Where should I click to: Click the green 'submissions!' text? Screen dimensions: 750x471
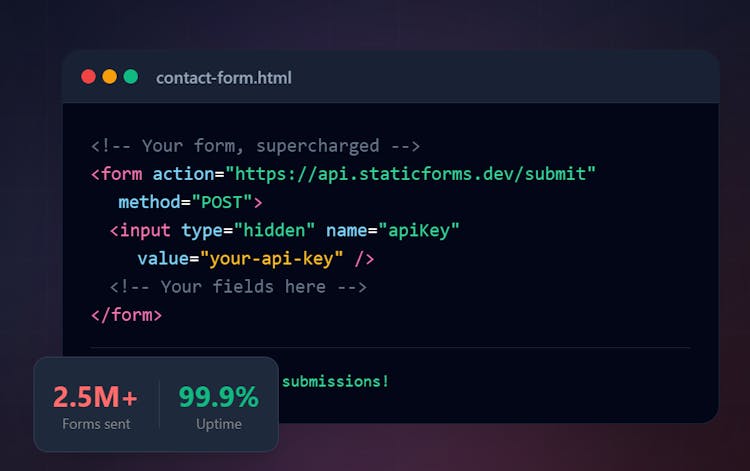(x=335, y=381)
